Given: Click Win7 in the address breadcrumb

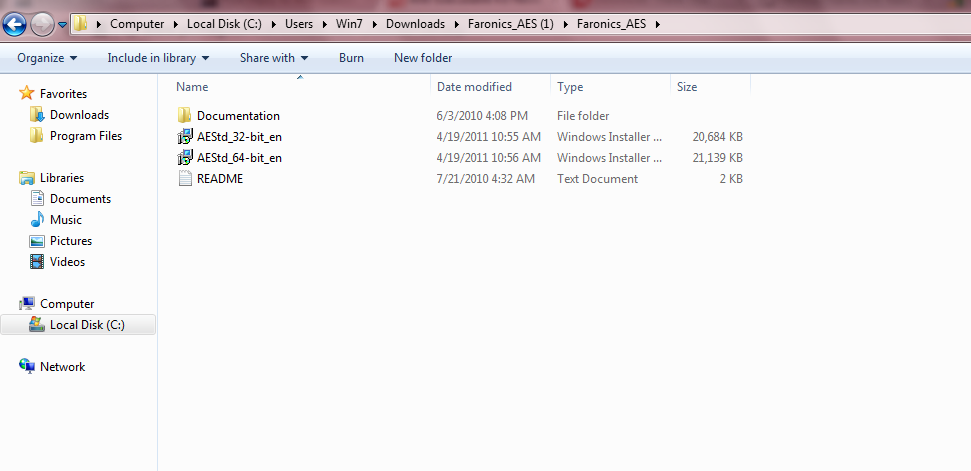Looking at the screenshot, I should coord(349,24).
